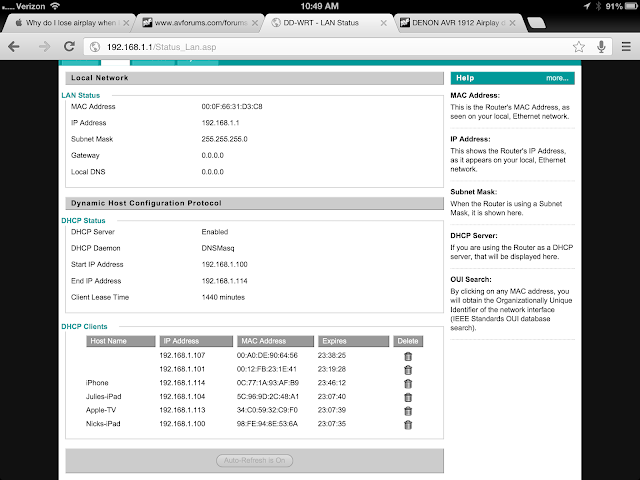
Task: Tap the location arrow icon in status bar
Action: [x=587, y=6]
